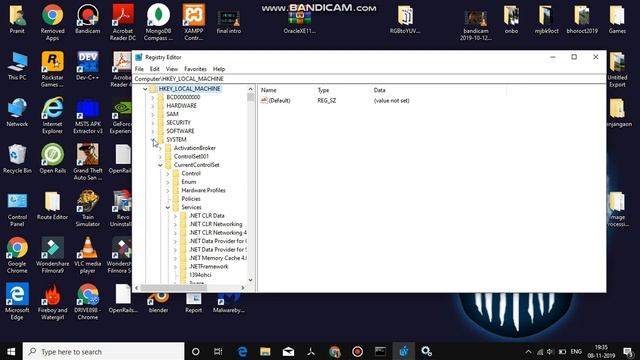The image size is (640, 360).
Task: Select the Policies key under CurrentControlSet
Action: click(191, 199)
